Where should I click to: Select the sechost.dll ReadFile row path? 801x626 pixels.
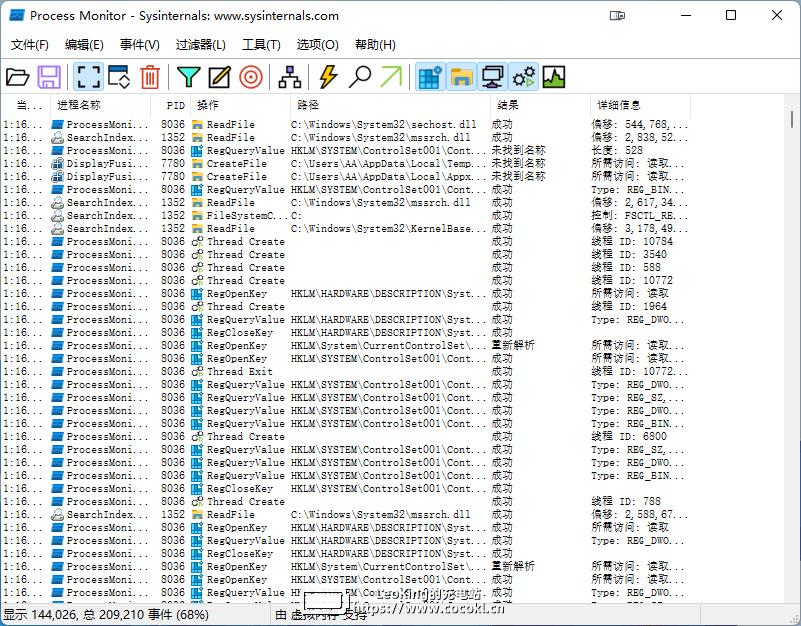click(x=383, y=125)
